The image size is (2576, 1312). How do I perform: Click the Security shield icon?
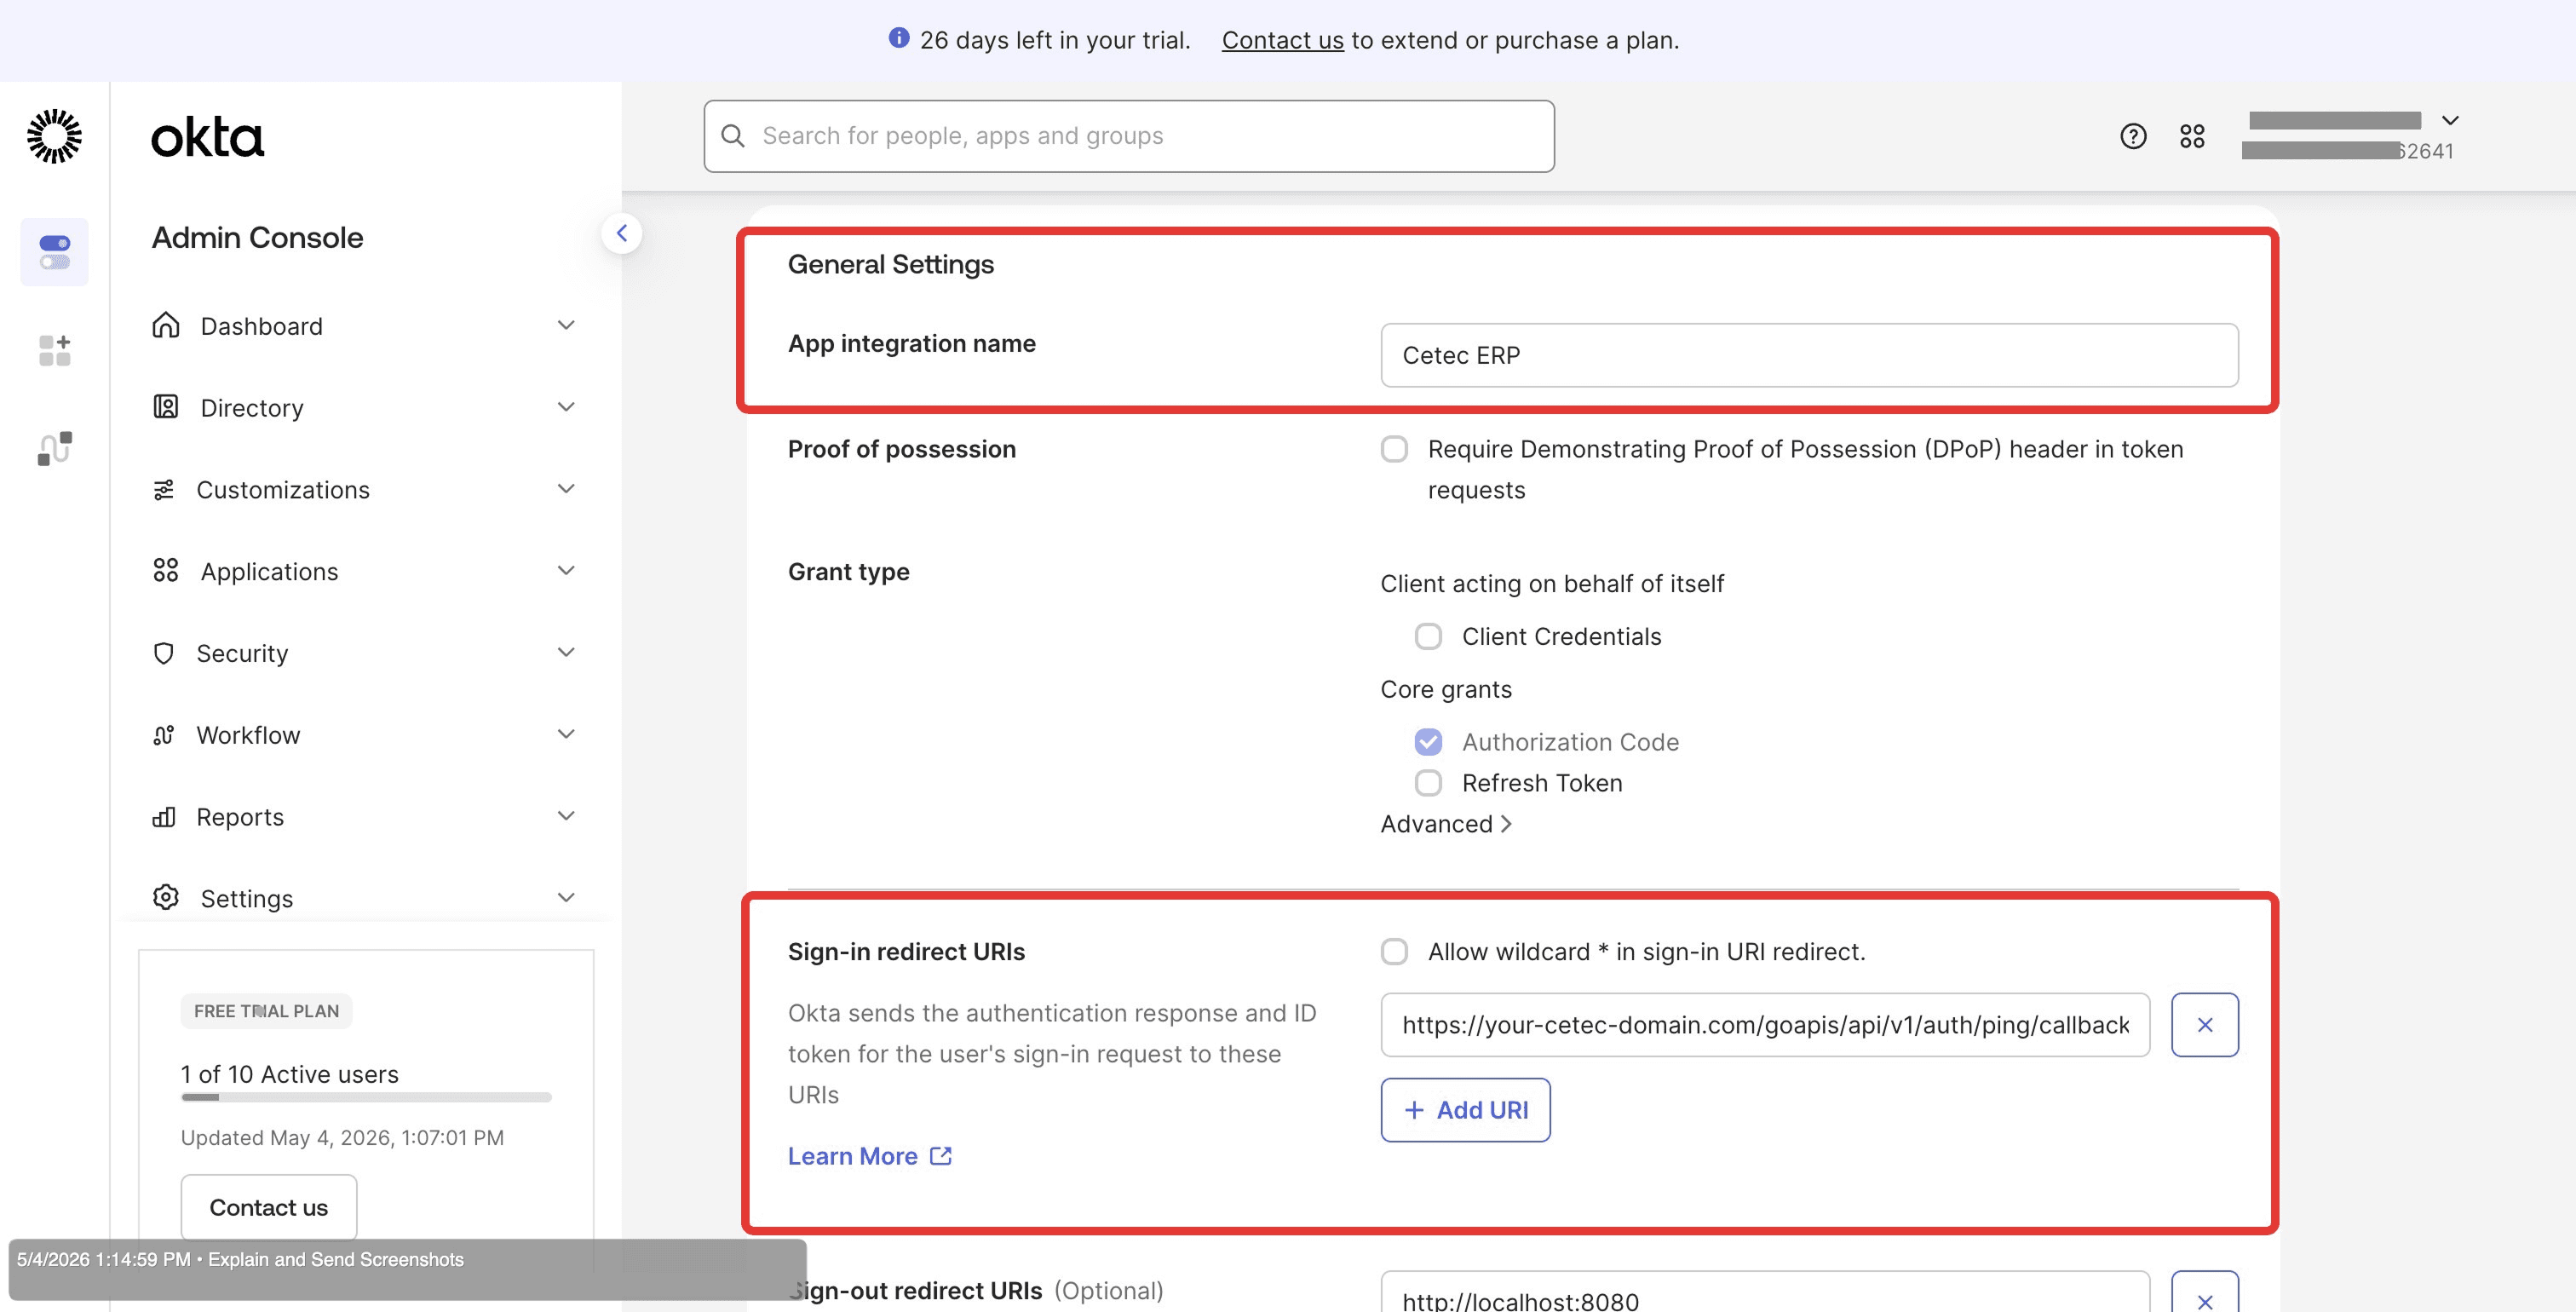point(163,653)
